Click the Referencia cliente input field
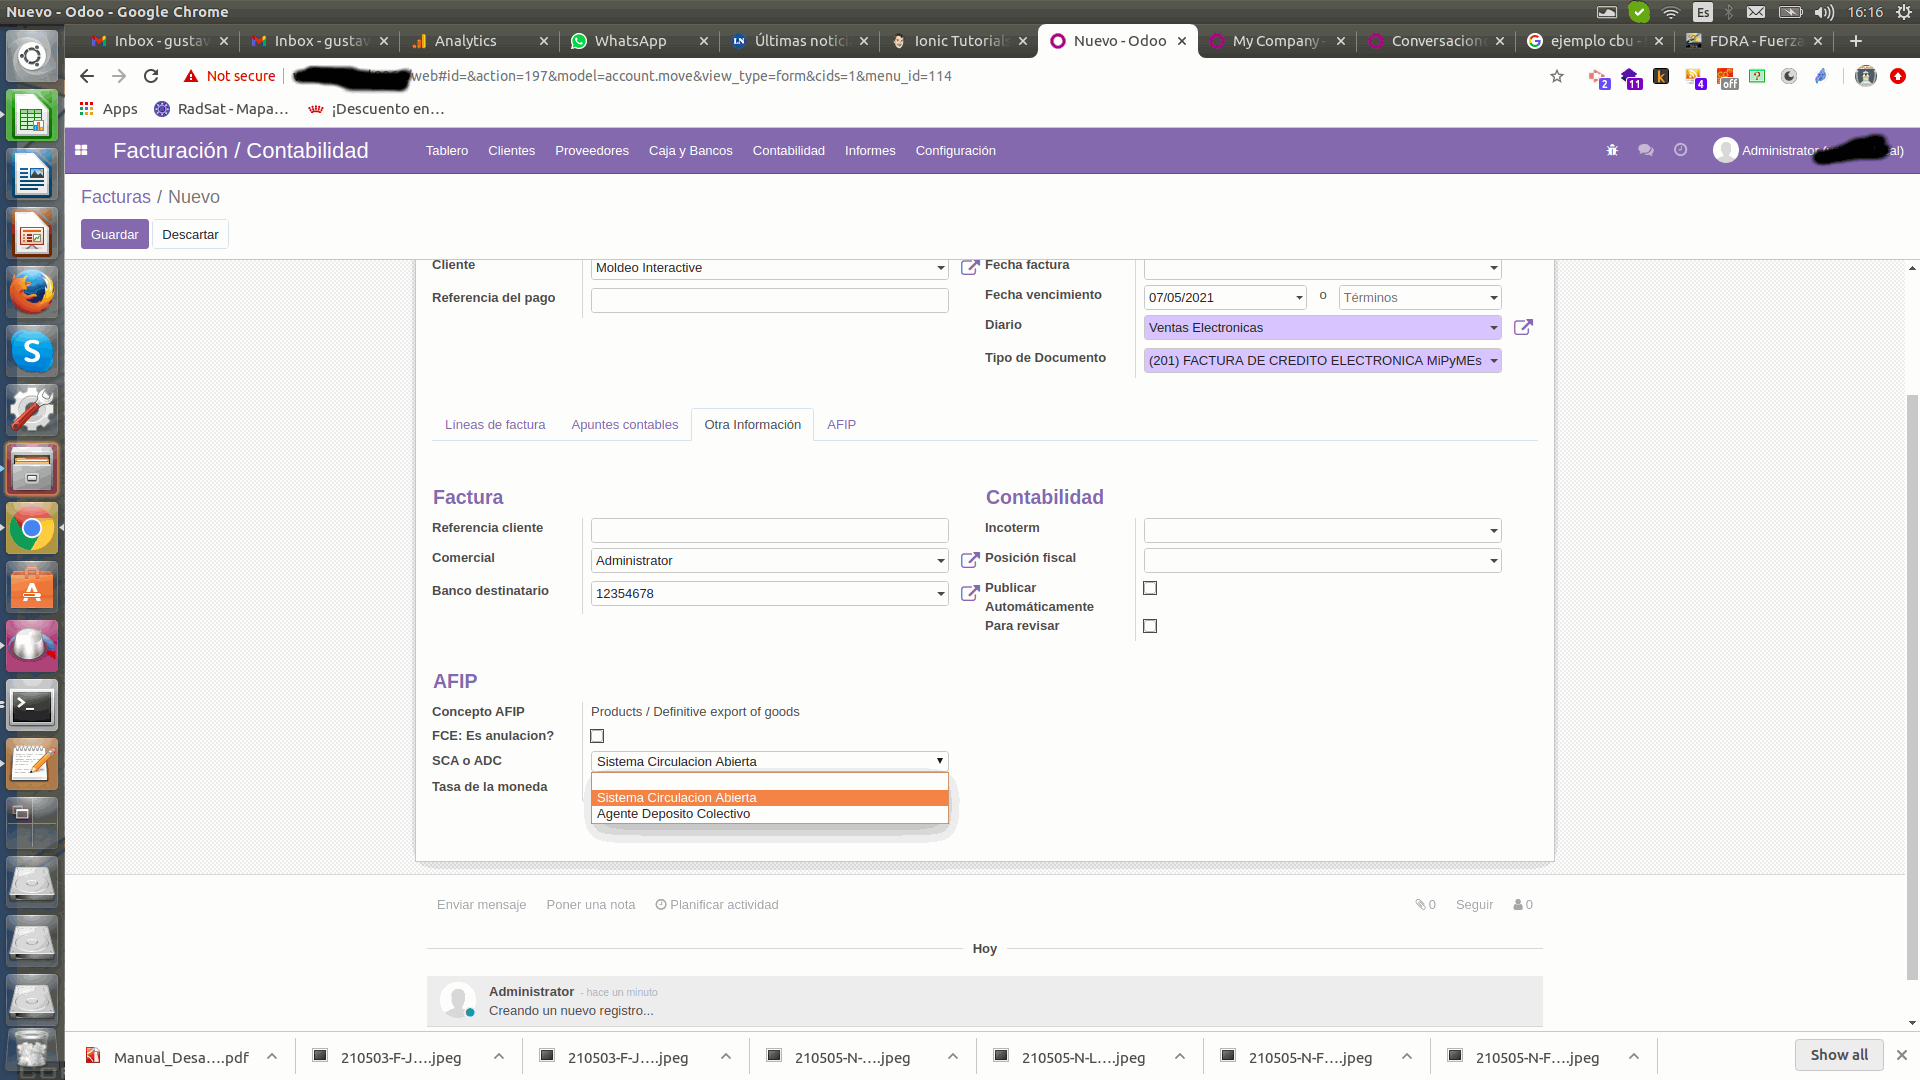Viewport: 1920px width, 1080px height. pyautogui.click(x=769, y=530)
